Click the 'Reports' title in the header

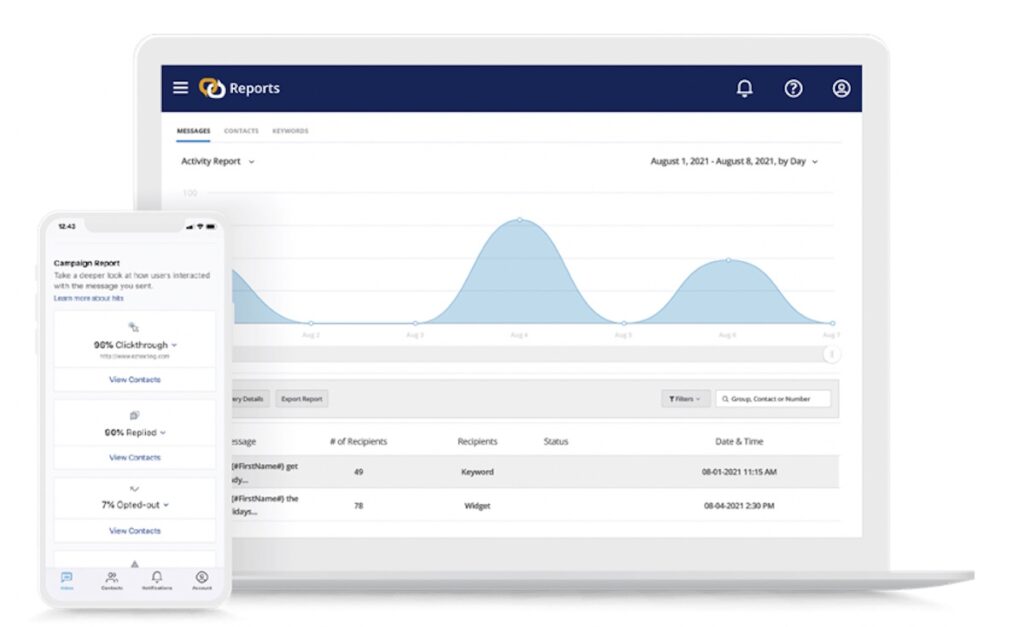[x=255, y=88]
